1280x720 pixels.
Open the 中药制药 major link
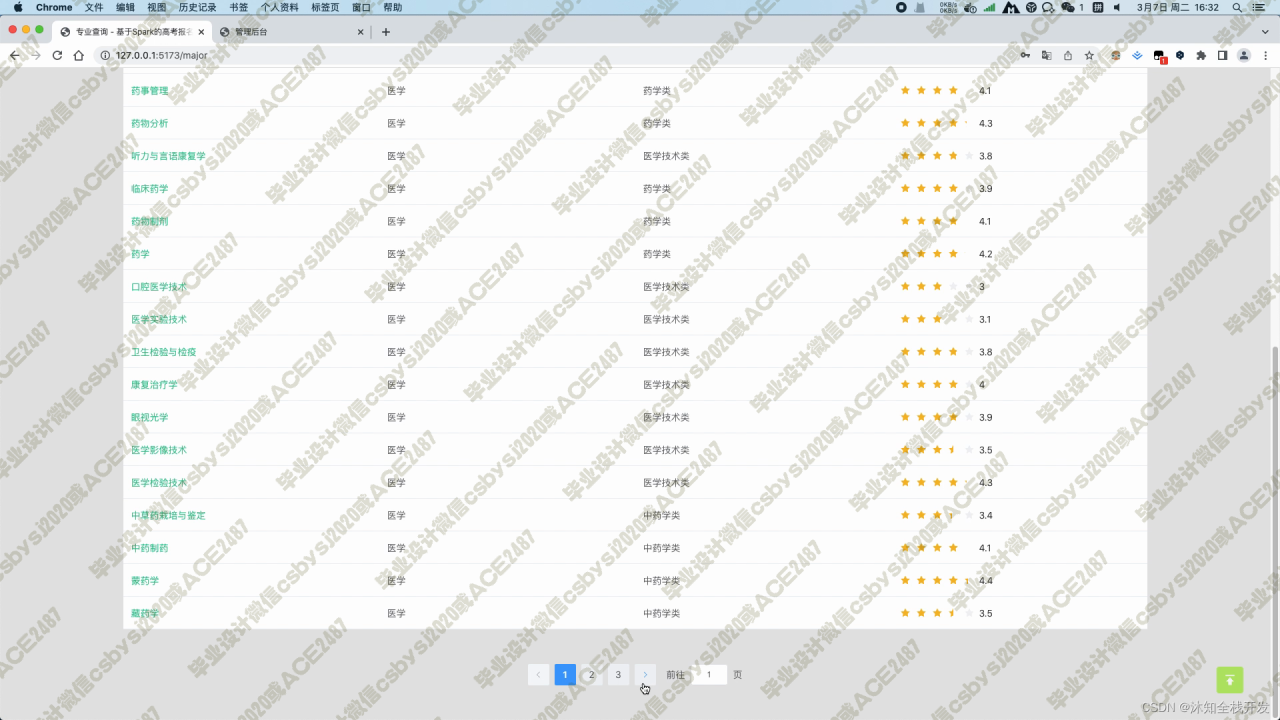150,548
